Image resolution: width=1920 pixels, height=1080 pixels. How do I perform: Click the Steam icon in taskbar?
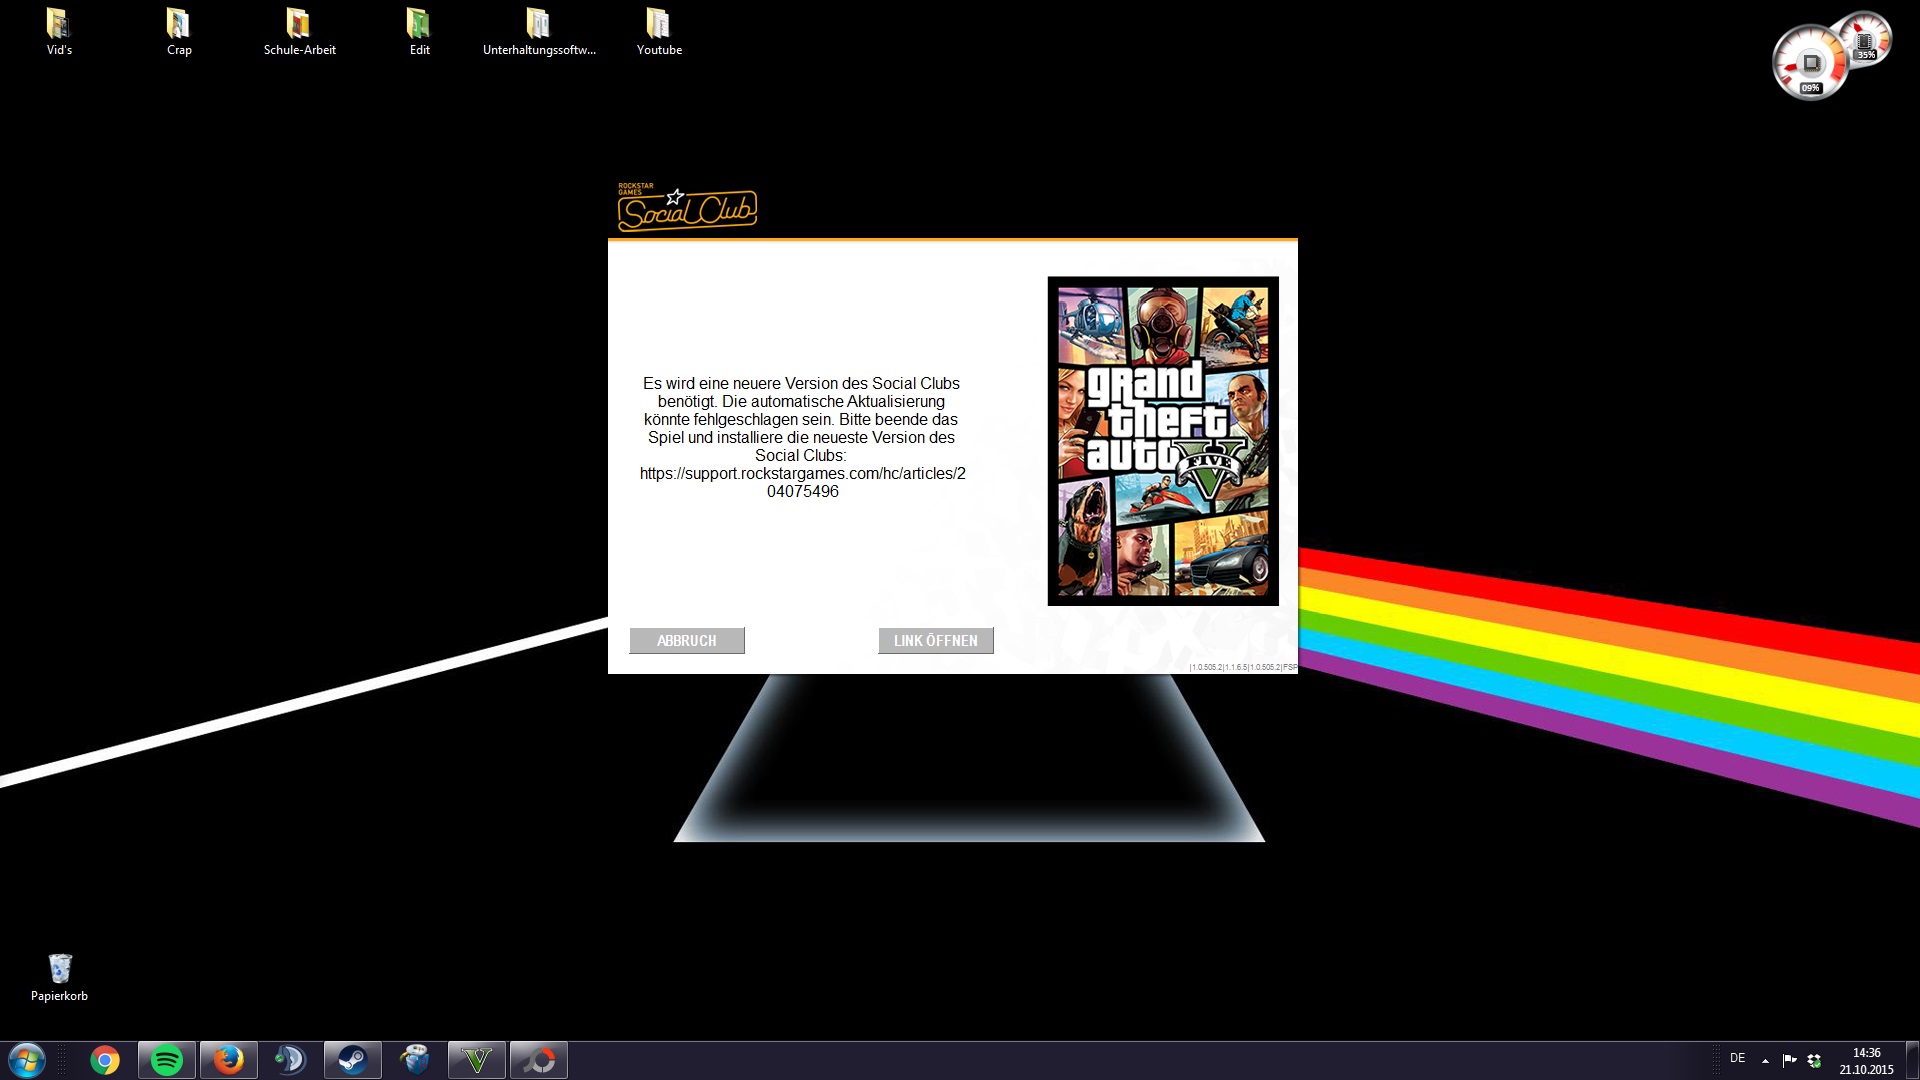click(352, 1059)
